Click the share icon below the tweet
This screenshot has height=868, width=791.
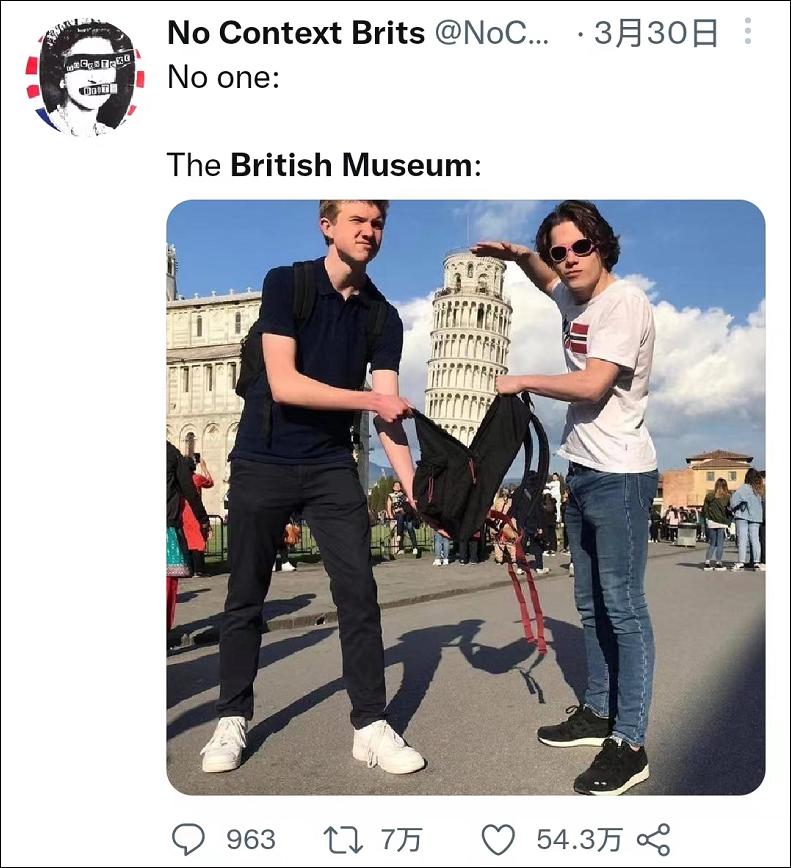[653, 838]
